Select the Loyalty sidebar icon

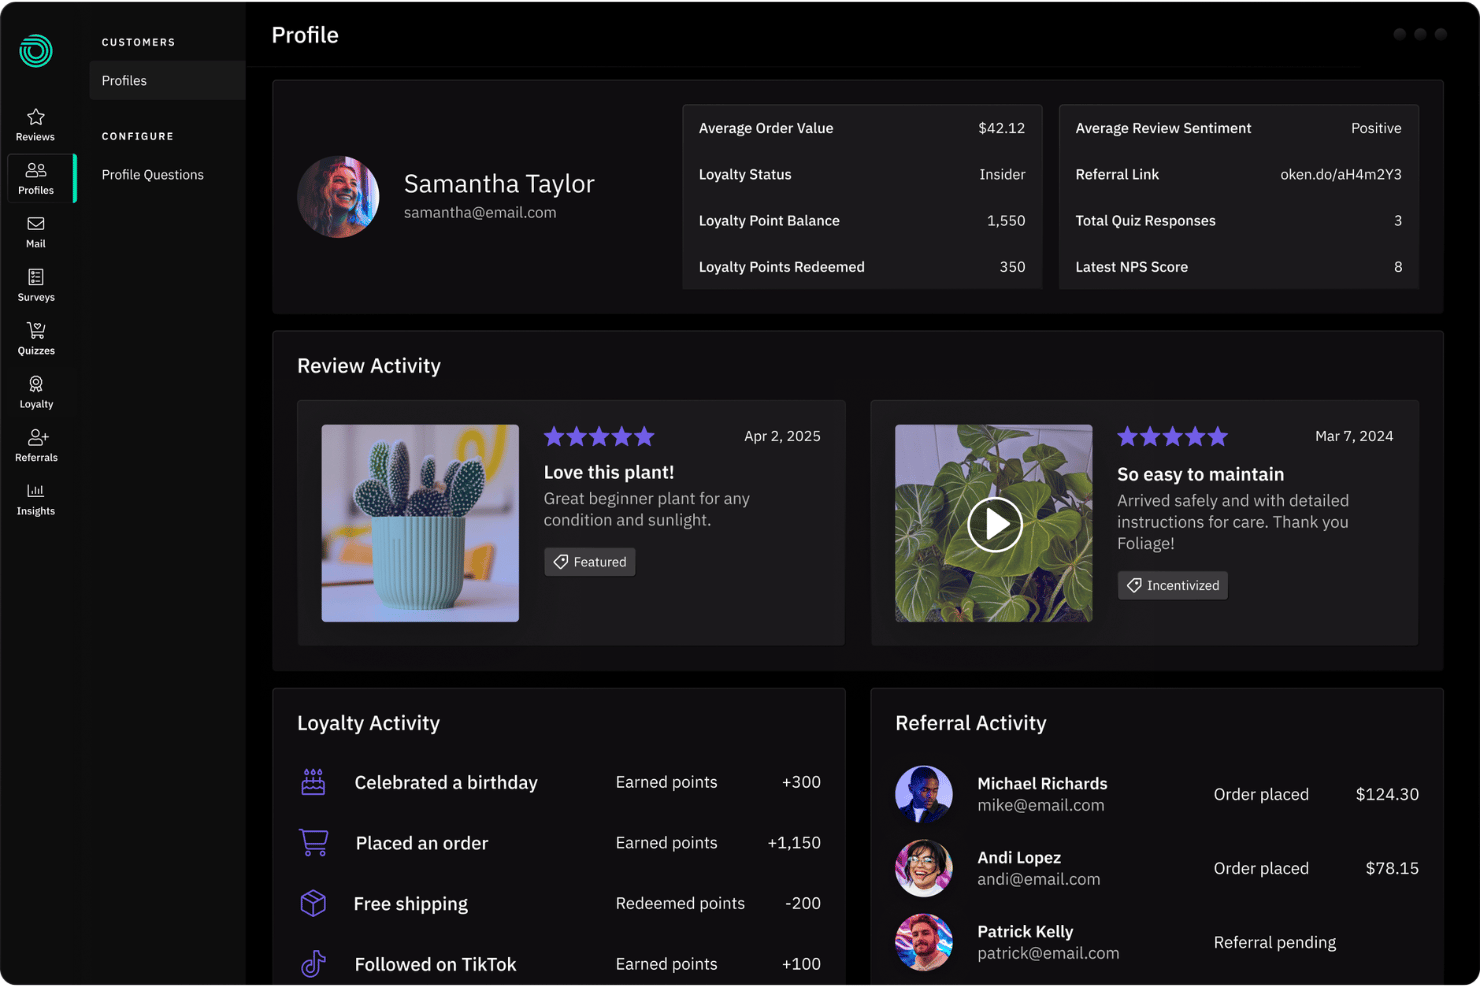pos(36,392)
